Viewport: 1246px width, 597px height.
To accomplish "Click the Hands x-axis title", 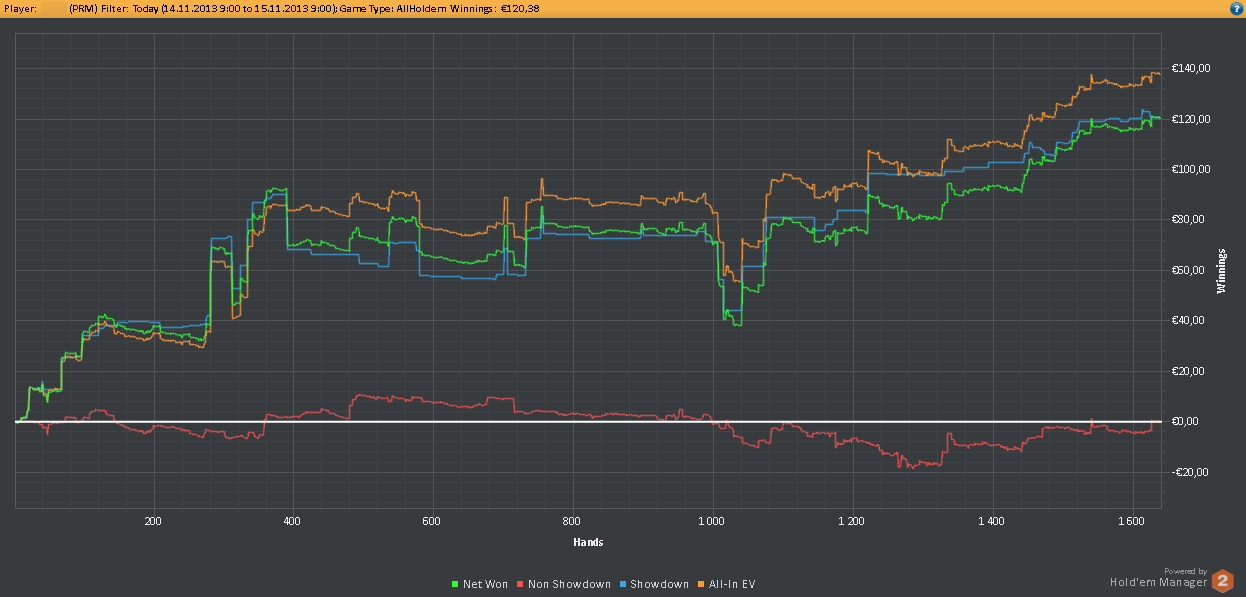I will point(588,542).
